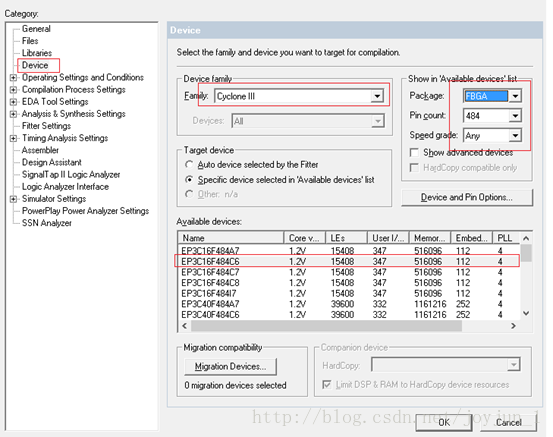Select Libraries in category tree
This screenshot has width=553, height=437.
pyautogui.click(x=37, y=53)
